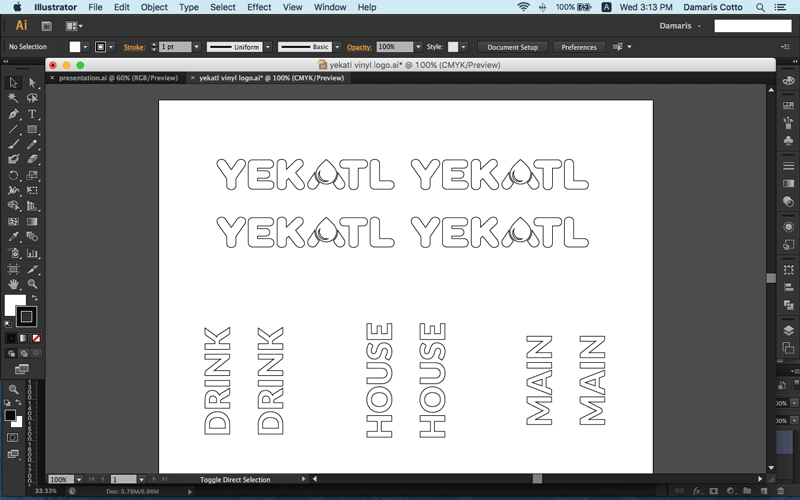The width and height of the screenshot is (800, 500).
Task: Click the Change Screen Mode button
Action: (21, 369)
